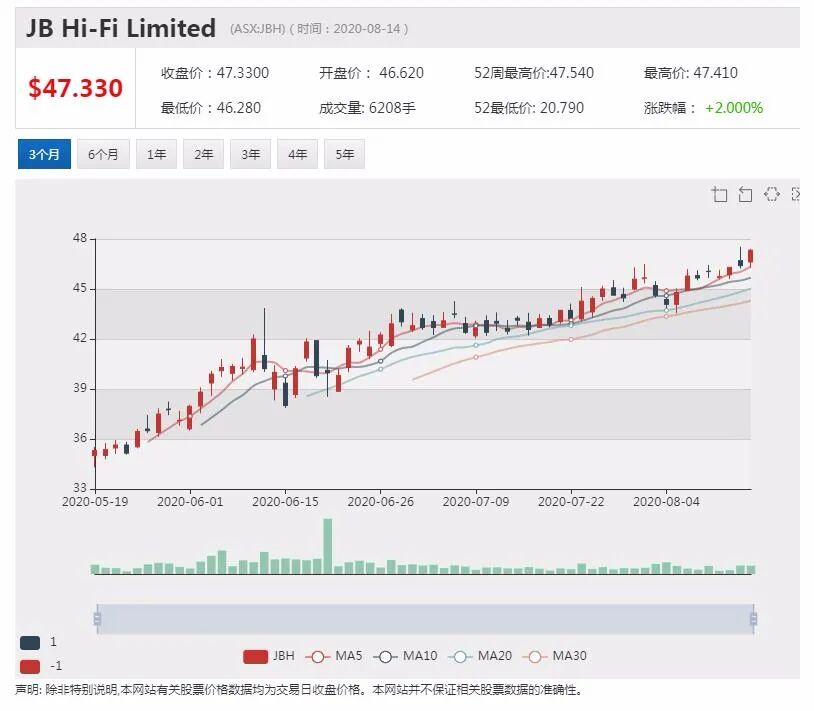Click the dark blue '1' legend swatch
Screen dimensions: 814x711
point(30,642)
